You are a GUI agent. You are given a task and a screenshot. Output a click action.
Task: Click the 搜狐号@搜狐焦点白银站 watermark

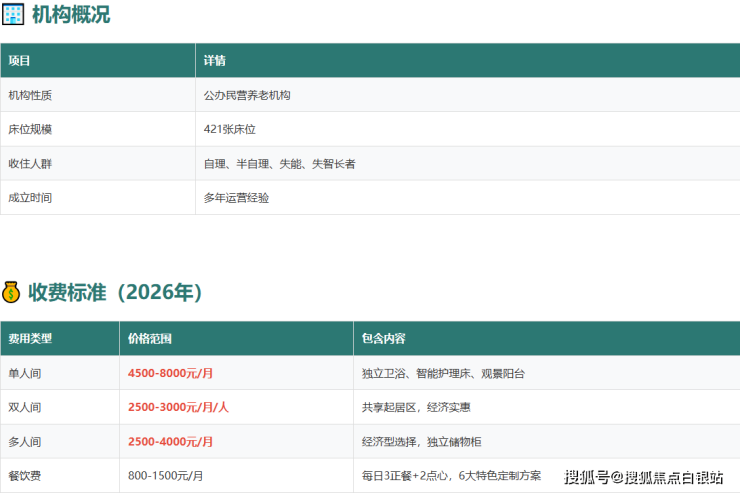(x=646, y=477)
